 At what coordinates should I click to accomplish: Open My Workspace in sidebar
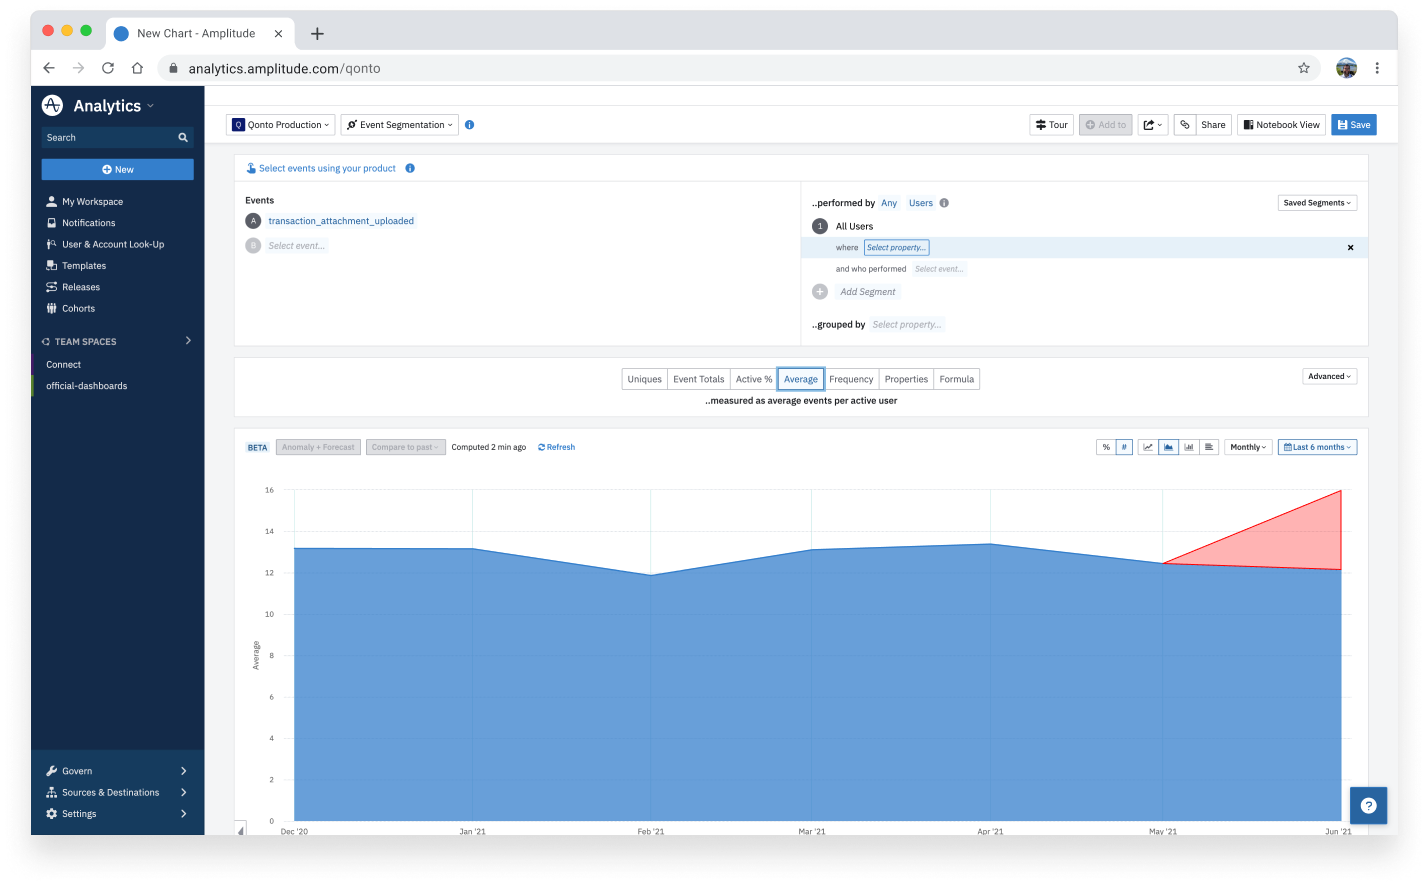[92, 202]
